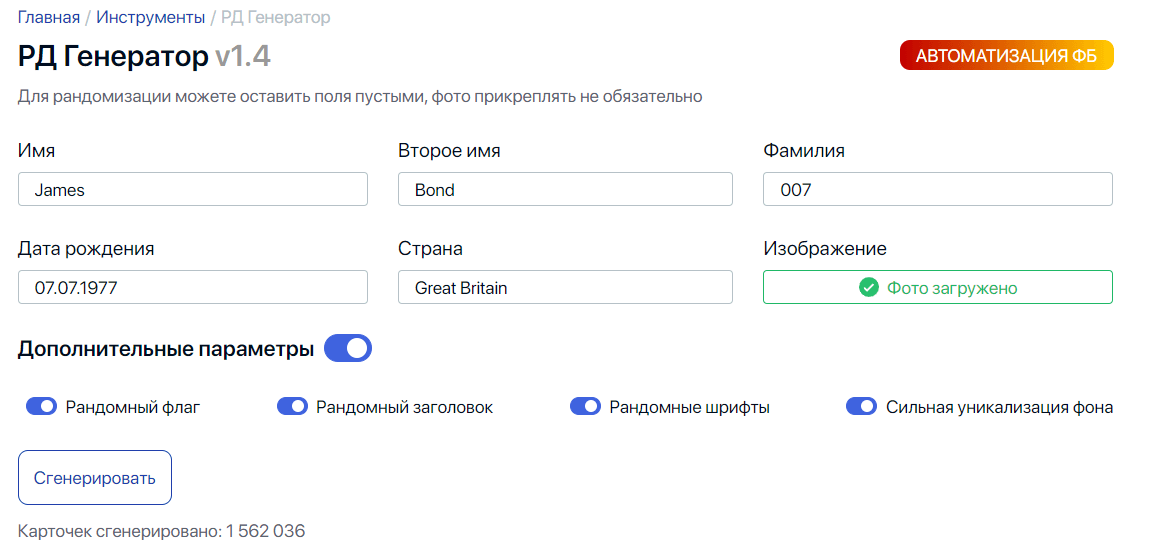This screenshot has width=1149, height=546.
Task: Click the Карточек сгенерировано counter text
Action: tap(161, 531)
